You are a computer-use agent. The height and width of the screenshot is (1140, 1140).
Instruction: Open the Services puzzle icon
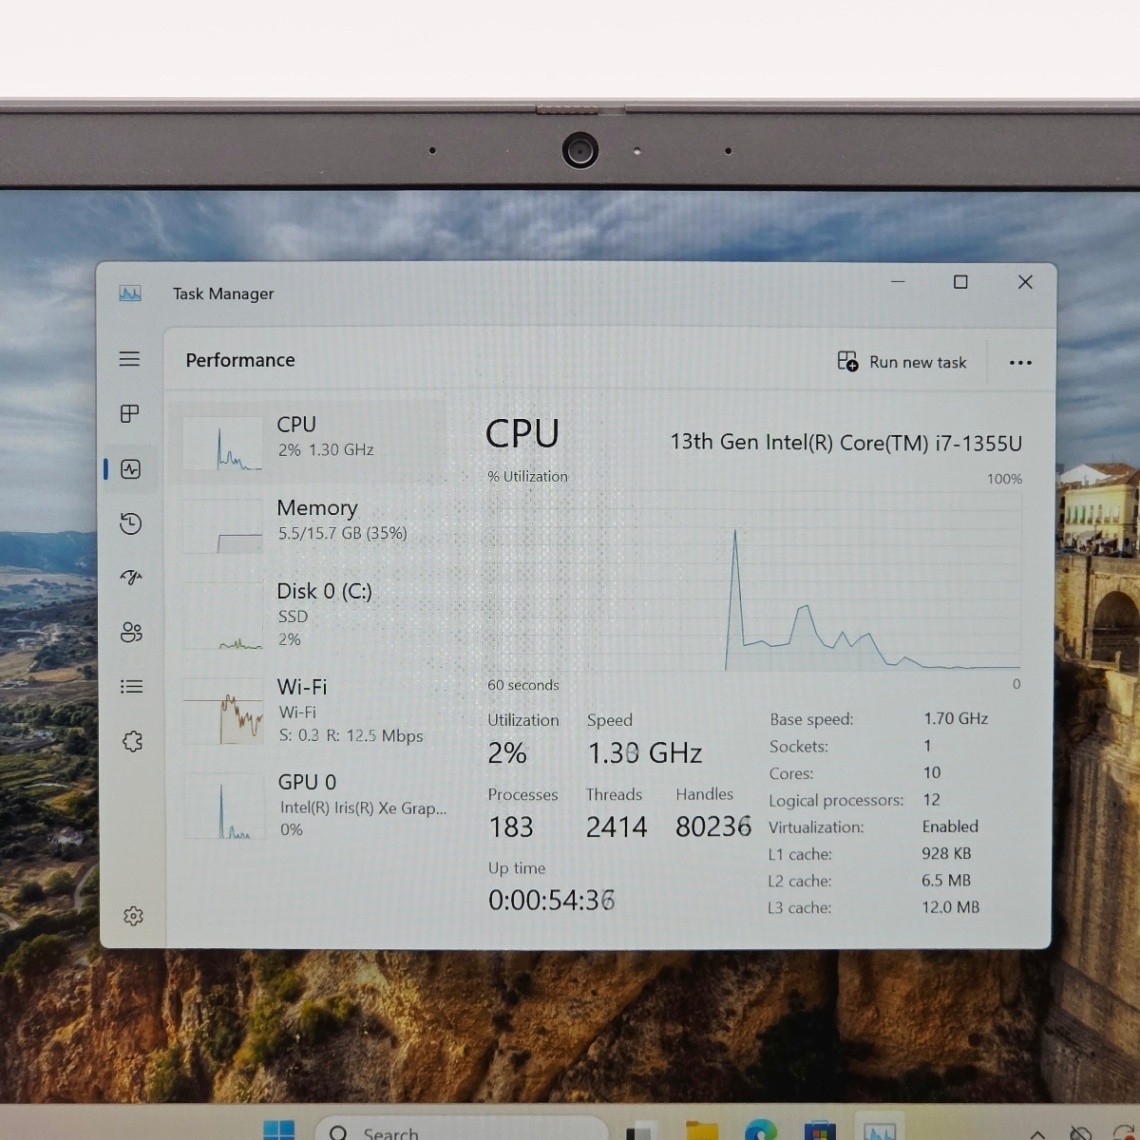click(x=132, y=742)
